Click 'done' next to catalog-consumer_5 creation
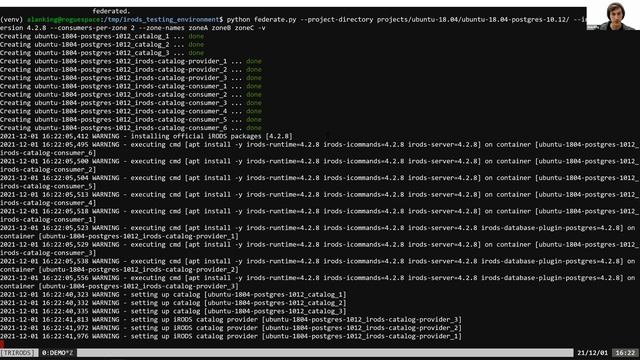The image size is (640, 360). [254, 120]
